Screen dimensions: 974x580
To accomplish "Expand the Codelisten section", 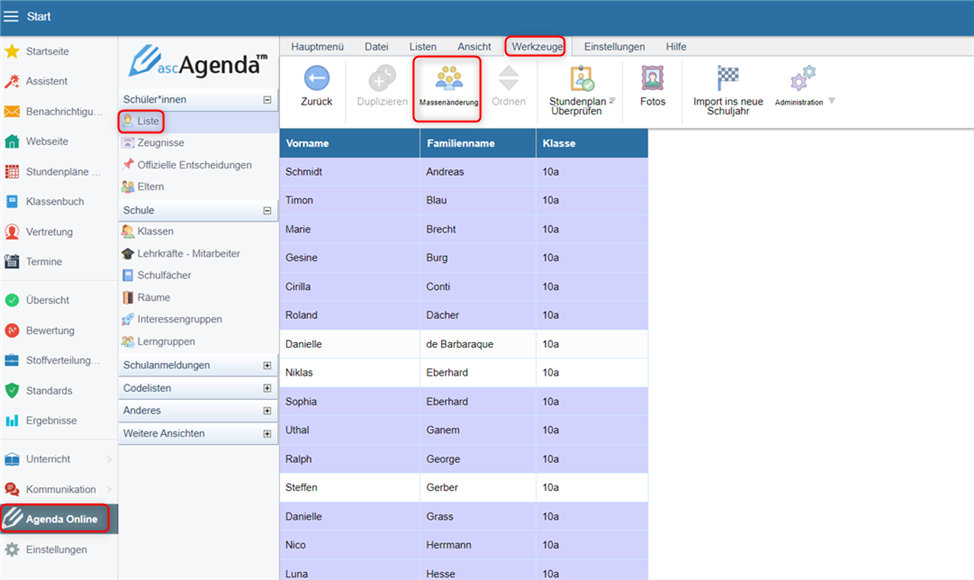I will coord(267,388).
